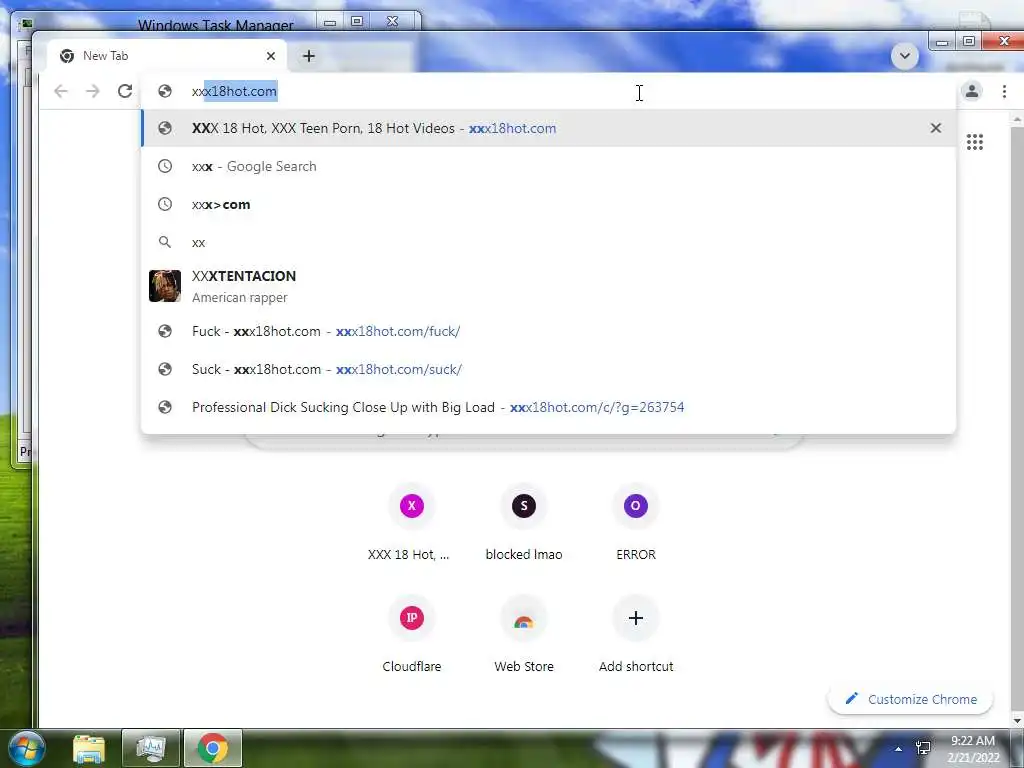Maximize the Windows Task Manager window
Image resolution: width=1024 pixels, height=768 pixels.
(x=357, y=22)
